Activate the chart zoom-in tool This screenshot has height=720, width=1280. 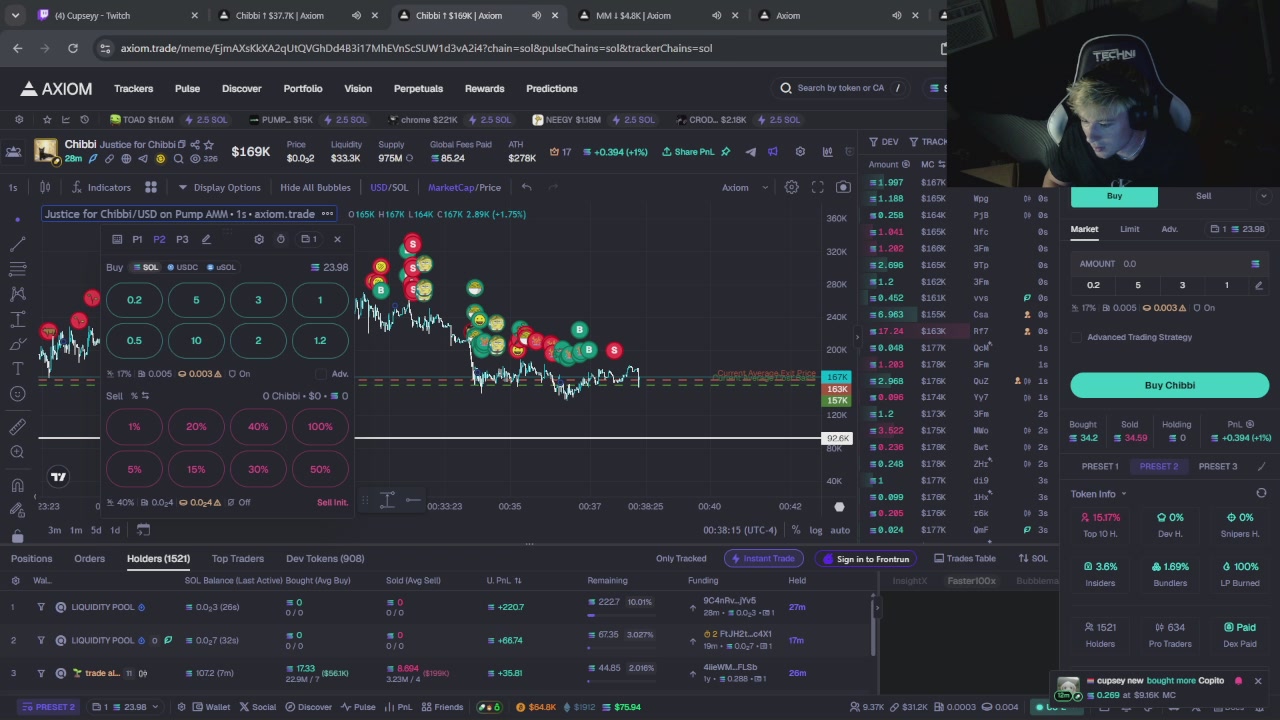point(17,452)
